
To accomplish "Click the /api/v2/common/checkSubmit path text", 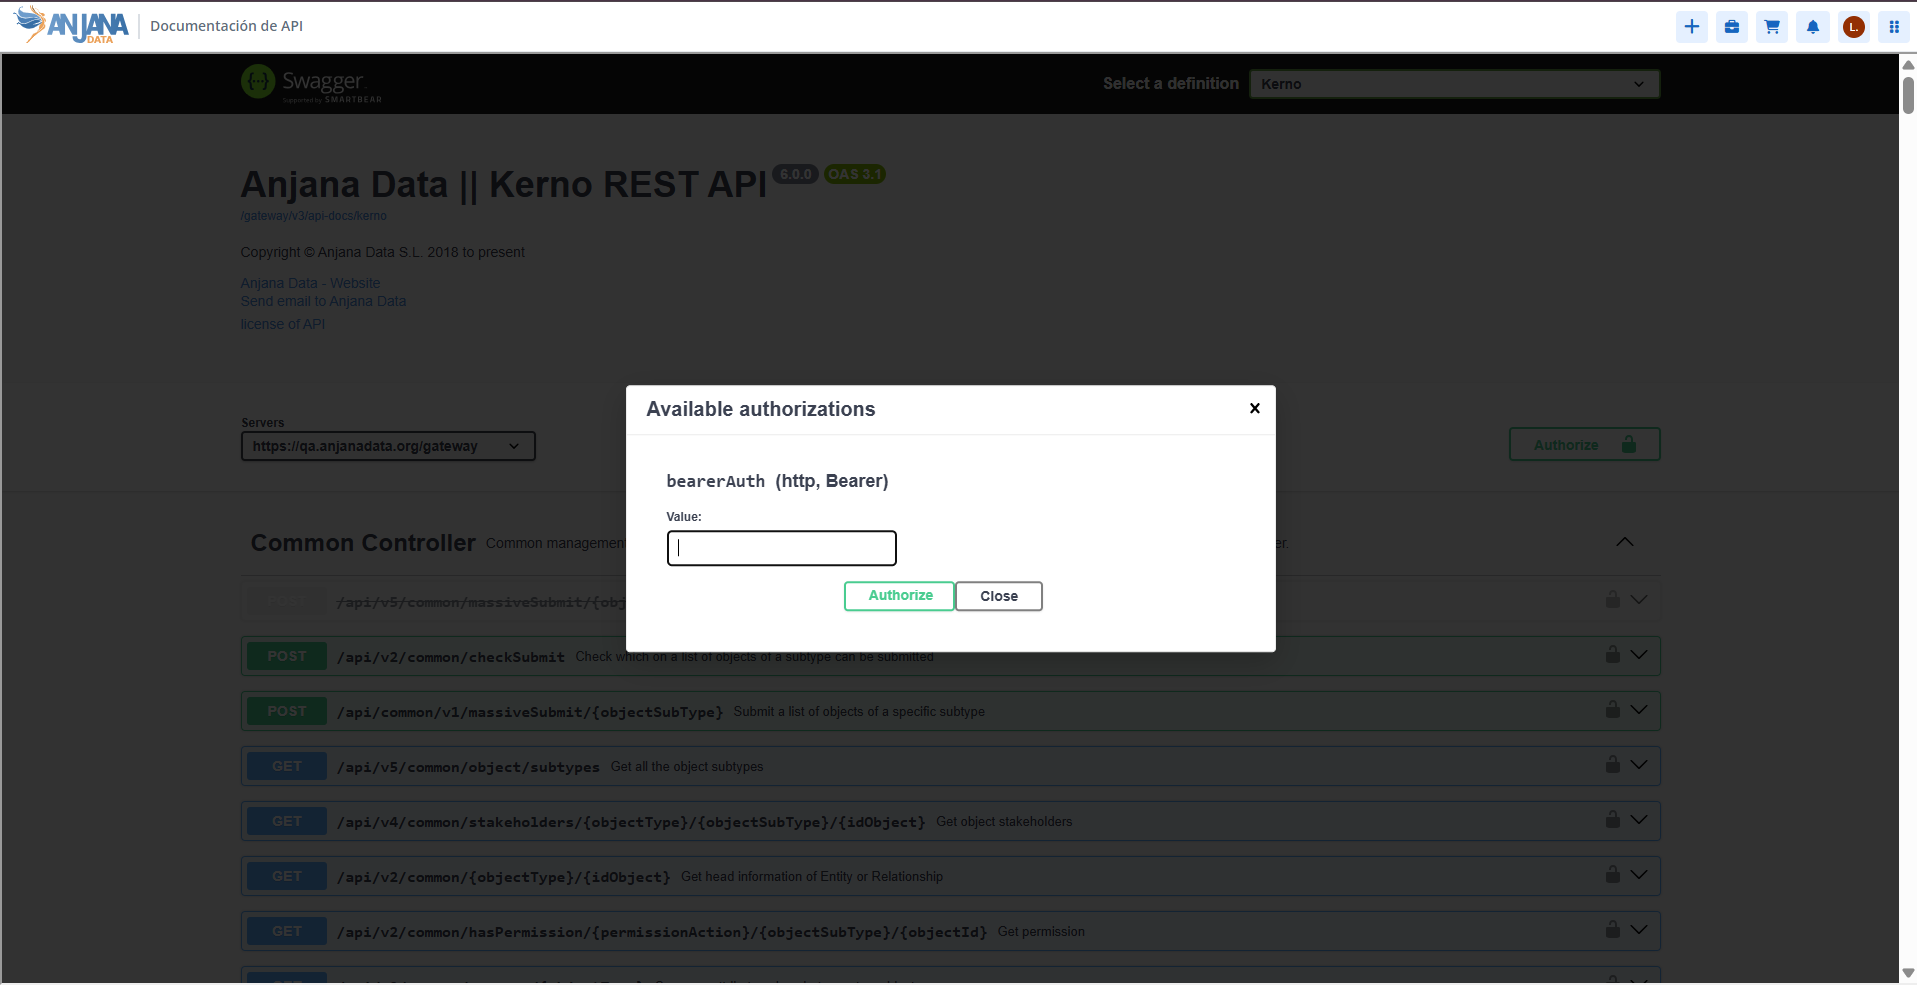I will (x=451, y=657).
